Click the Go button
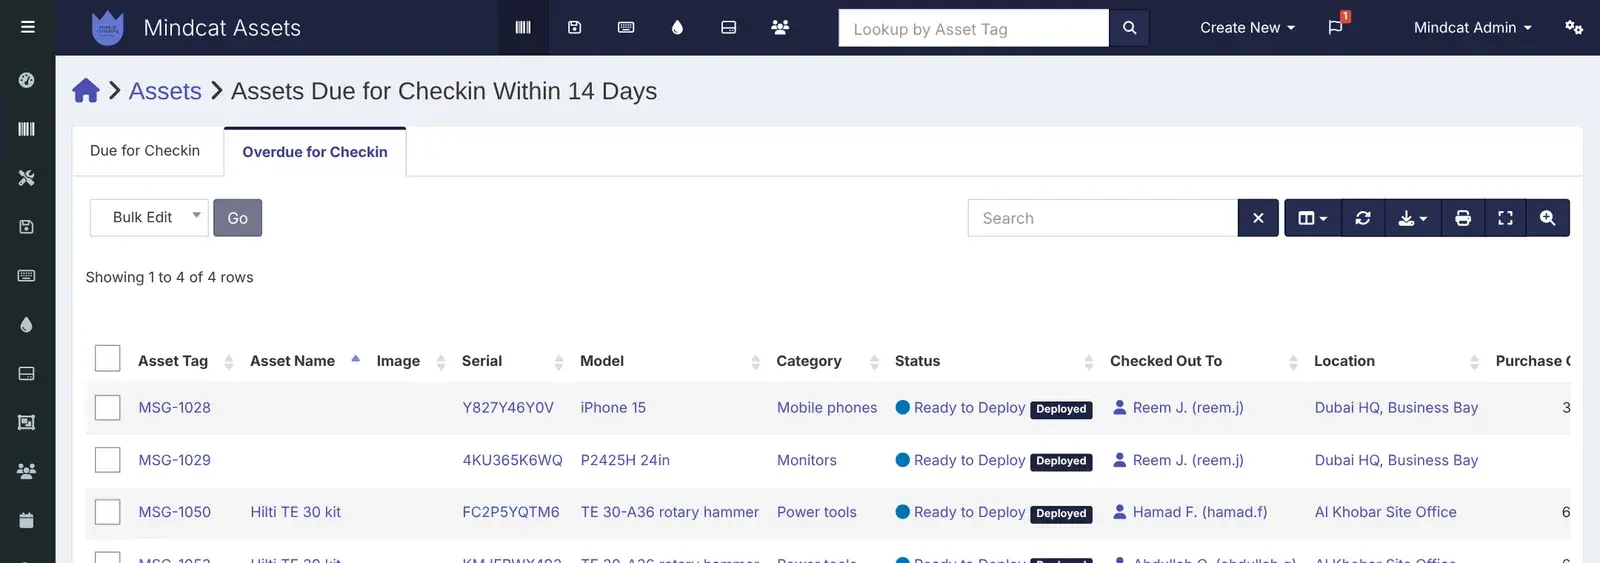 pos(237,218)
